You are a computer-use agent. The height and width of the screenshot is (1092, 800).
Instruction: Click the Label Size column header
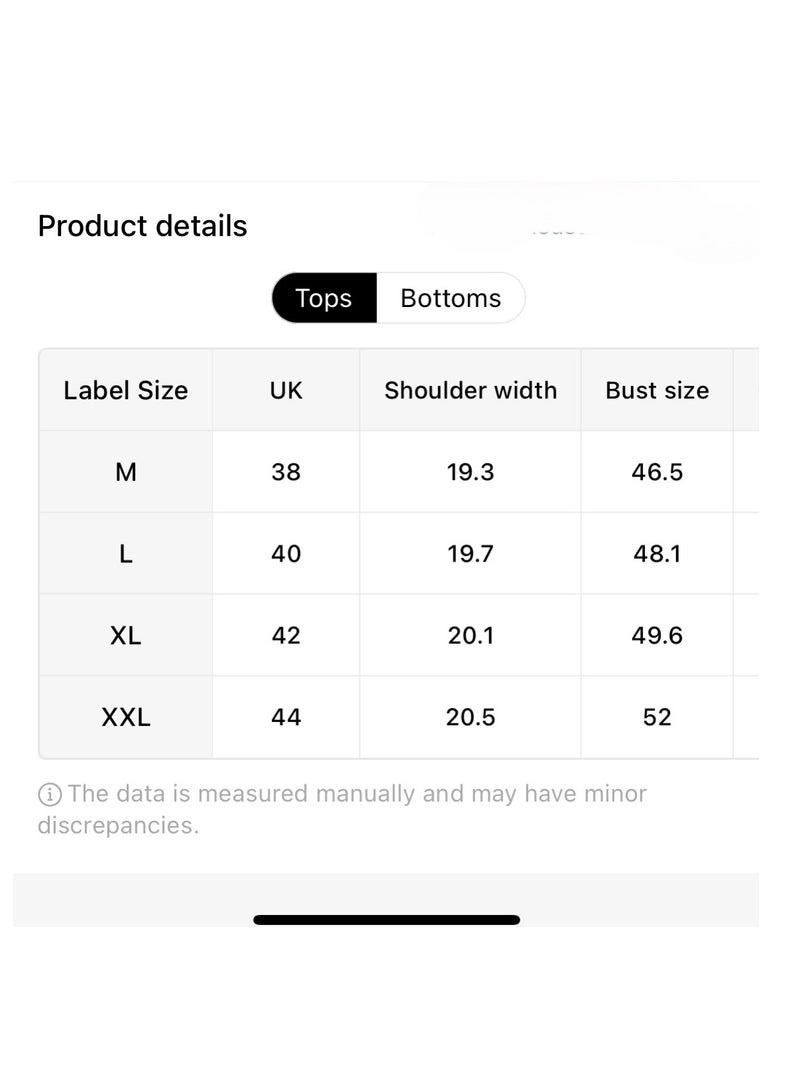tap(126, 390)
